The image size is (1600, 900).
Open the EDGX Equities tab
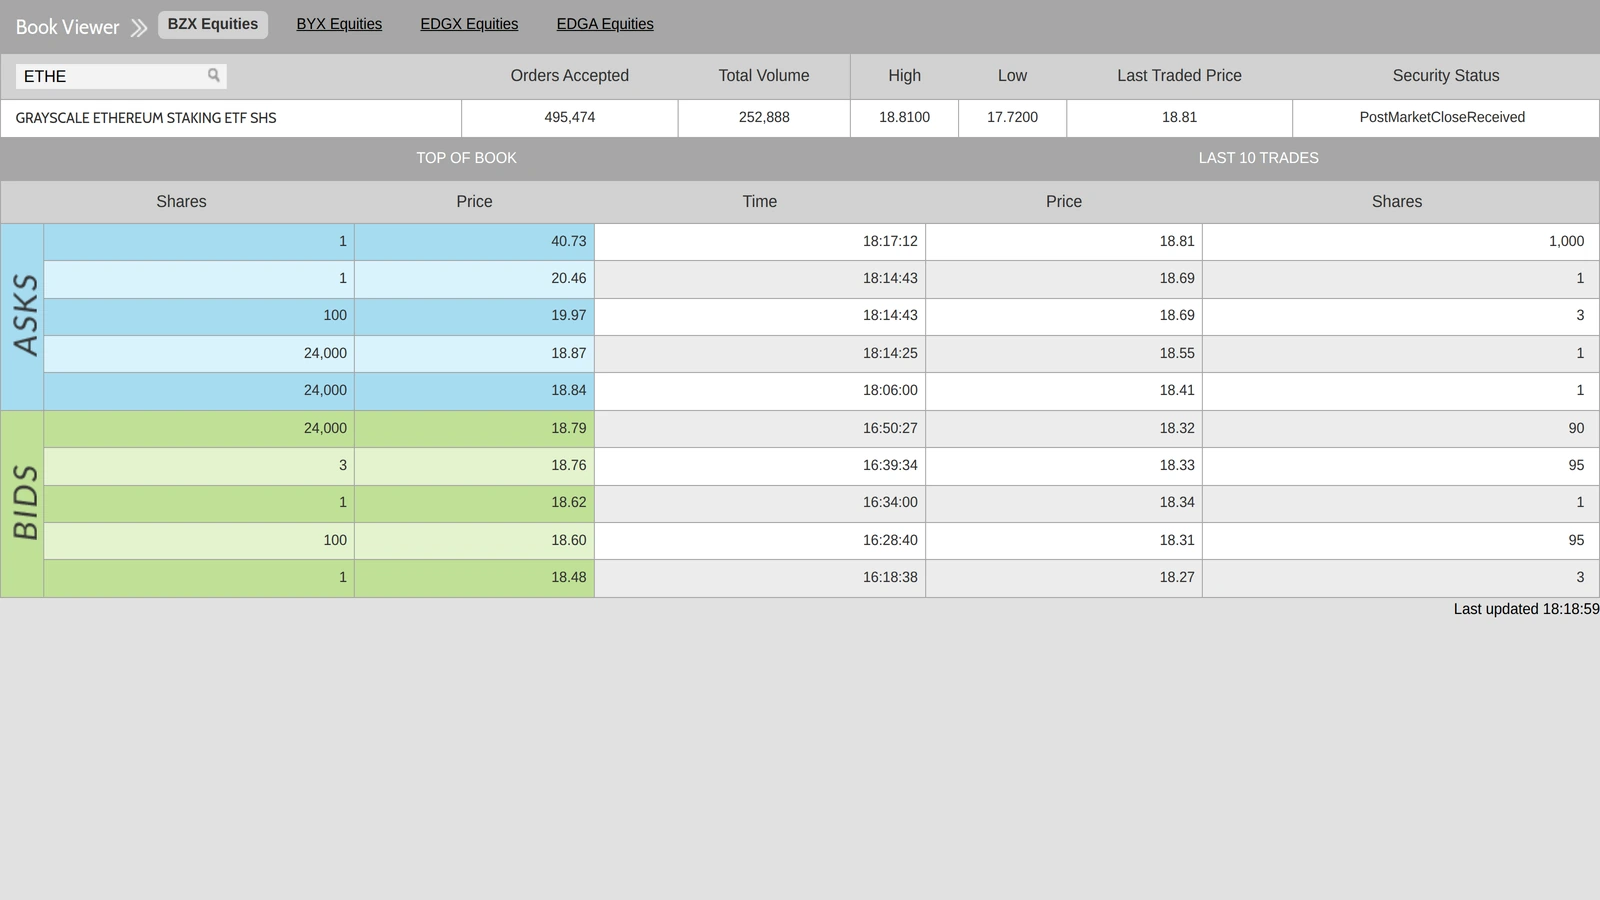[469, 24]
